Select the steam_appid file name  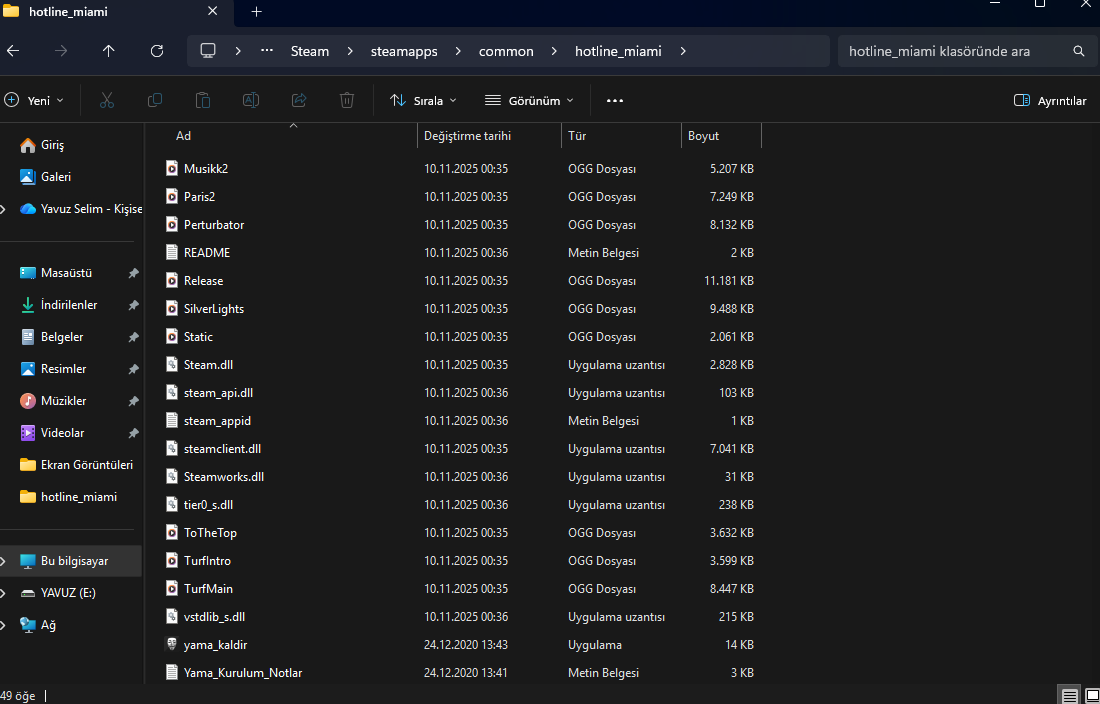point(217,421)
